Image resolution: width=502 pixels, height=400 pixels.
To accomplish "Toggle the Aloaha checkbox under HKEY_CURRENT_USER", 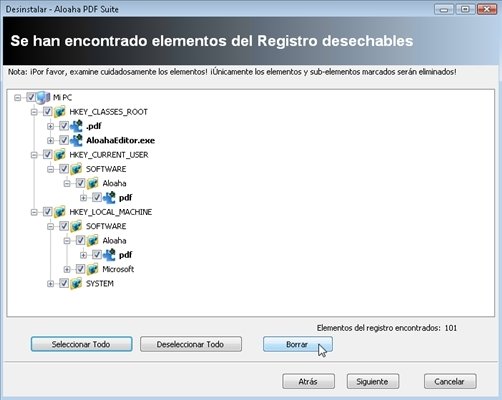I will (x=80, y=183).
